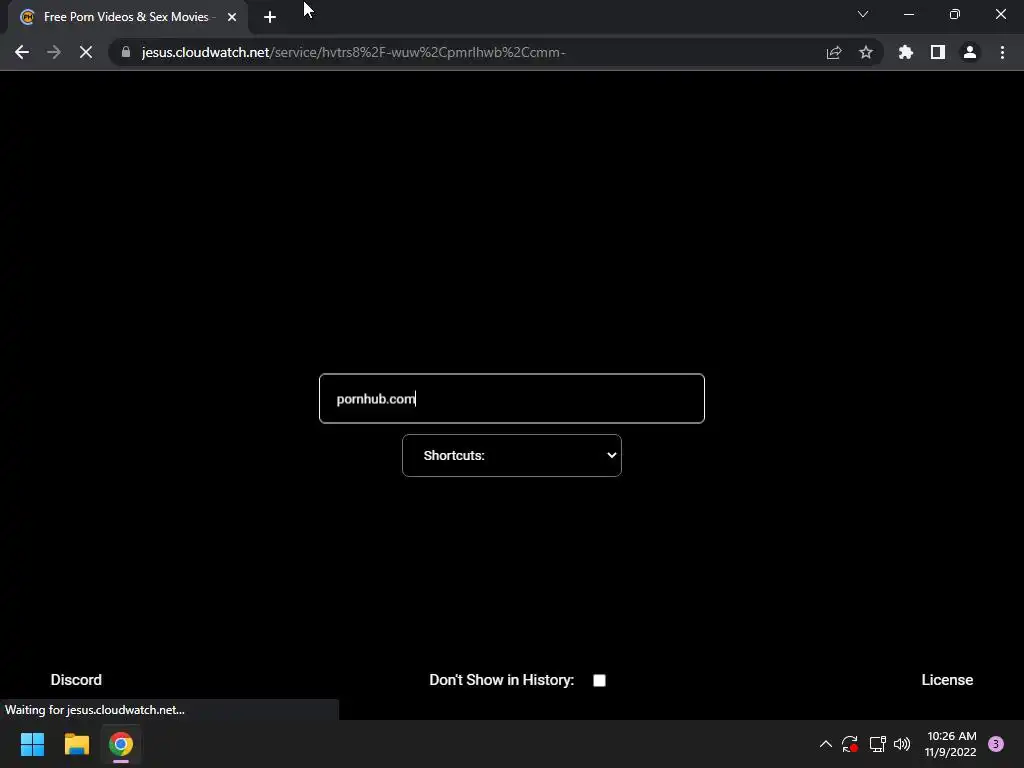Viewport: 1024px width, 768px height.
Task: Click the forward navigation arrow
Action: pos(54,52)
